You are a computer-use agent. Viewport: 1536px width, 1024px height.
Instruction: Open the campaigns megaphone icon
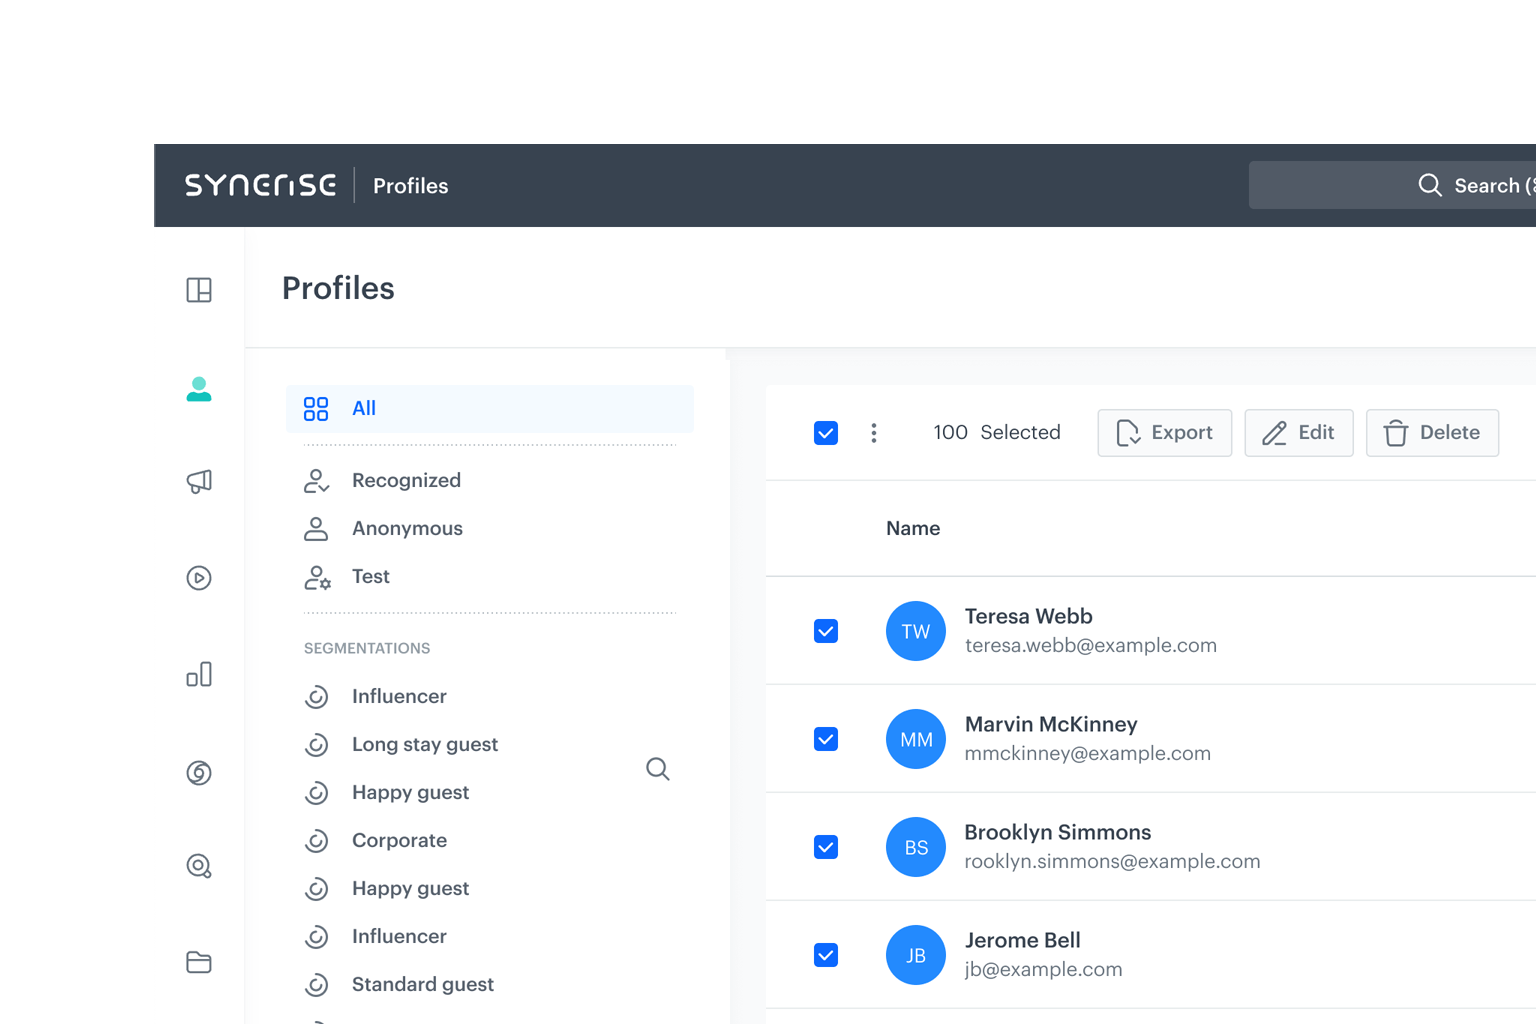tap(199, 481)
